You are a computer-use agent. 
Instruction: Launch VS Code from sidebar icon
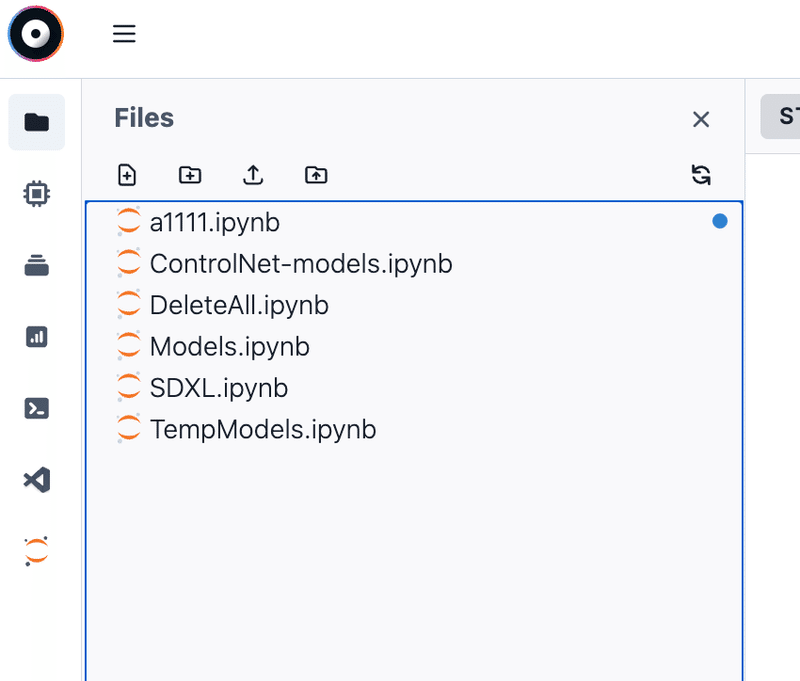37,480
